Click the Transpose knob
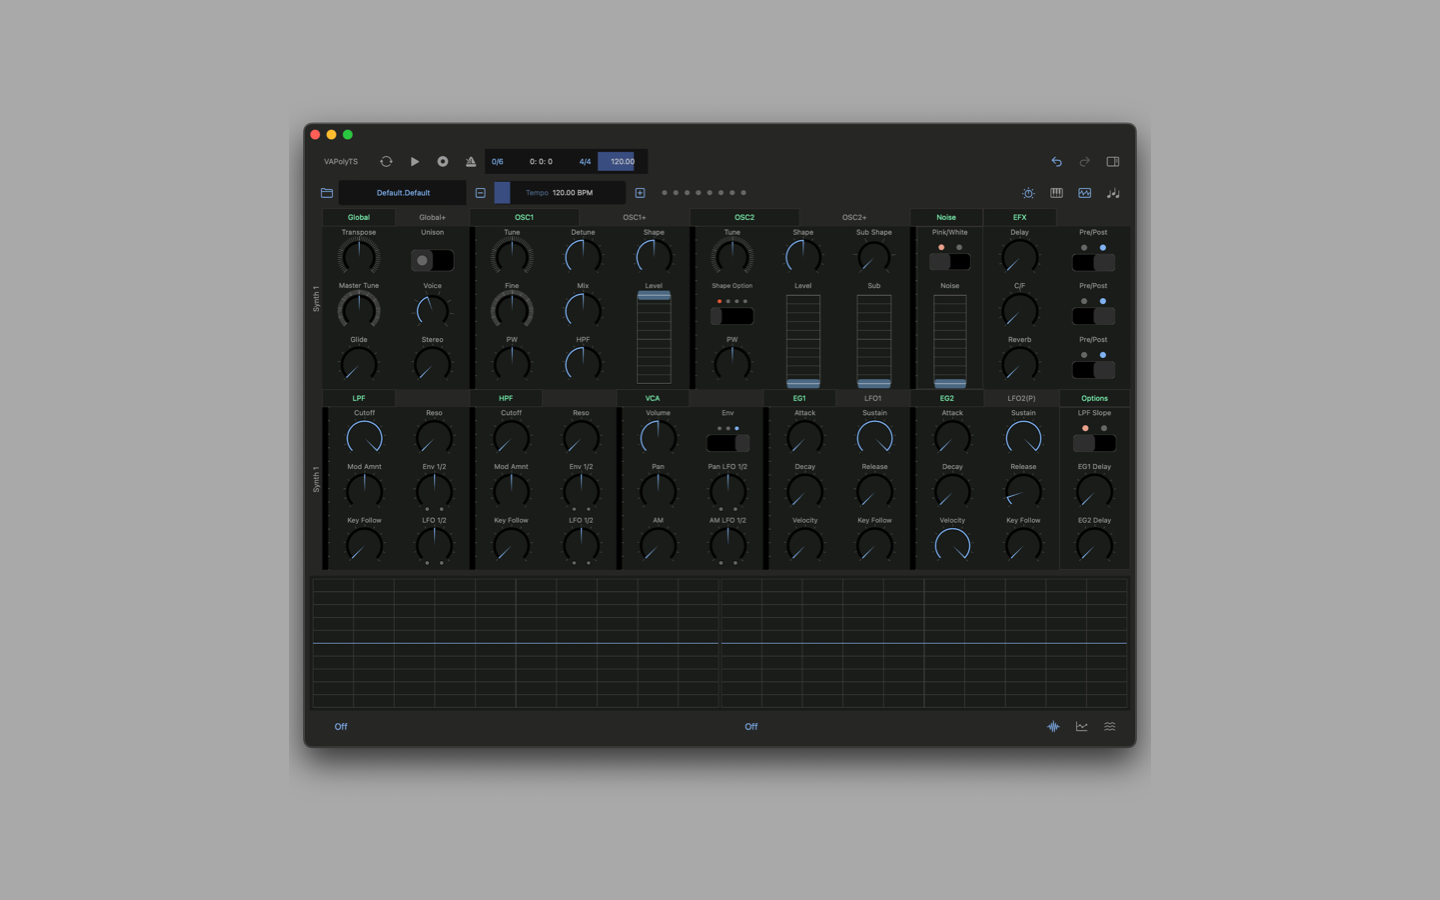Image resolution: width=1440 pixels, height=900 pixels. (359, 257)
